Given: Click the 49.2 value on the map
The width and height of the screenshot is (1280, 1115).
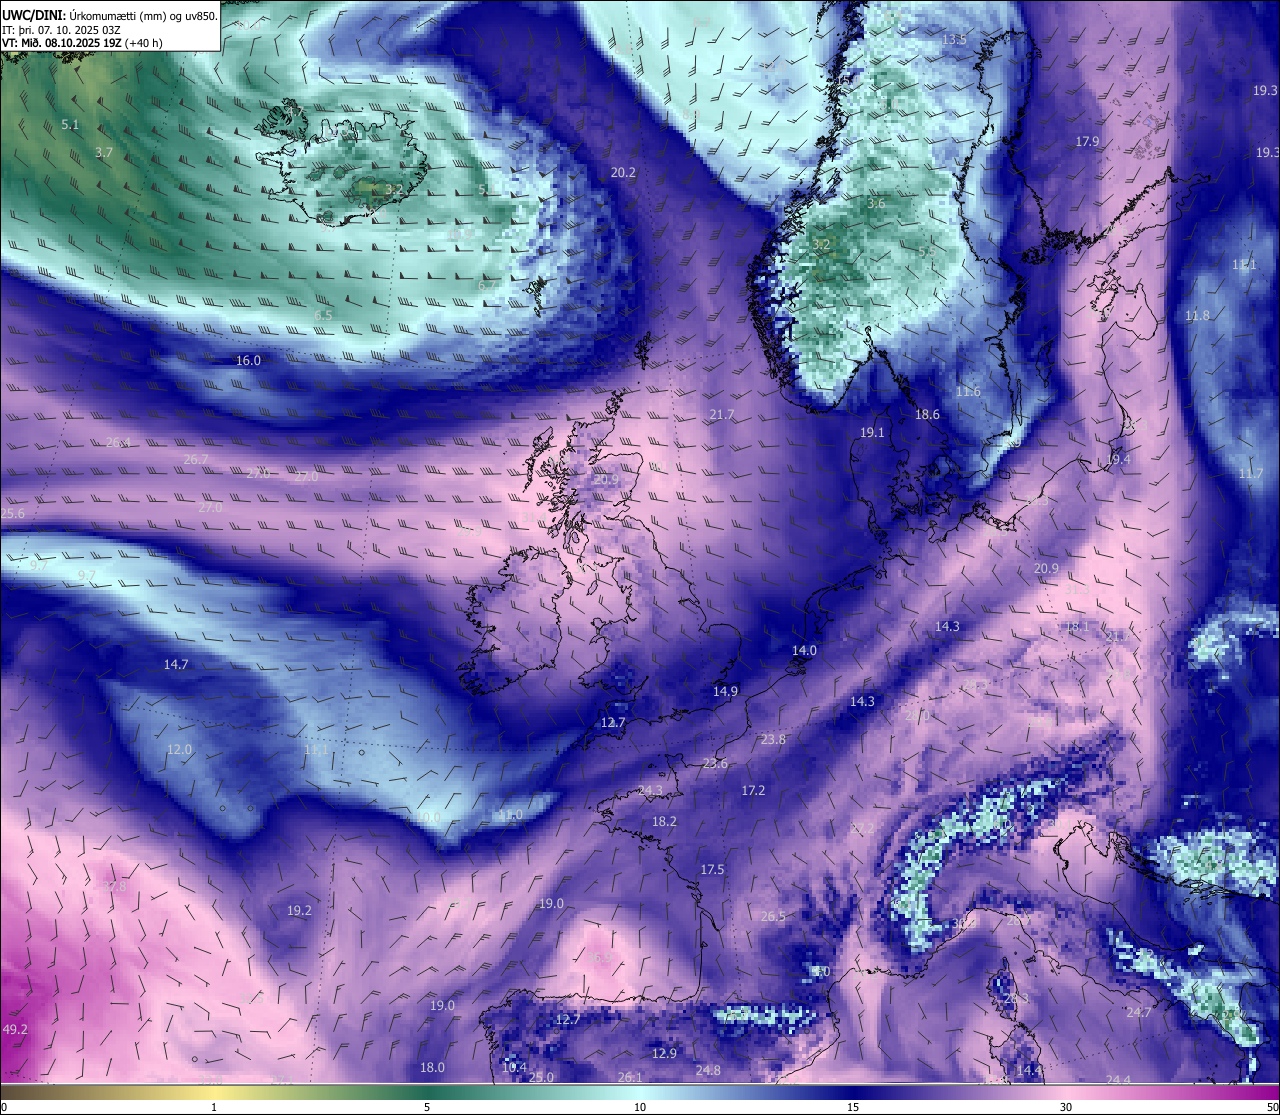Looking at the screenshot, I should tap(16, 1029).
